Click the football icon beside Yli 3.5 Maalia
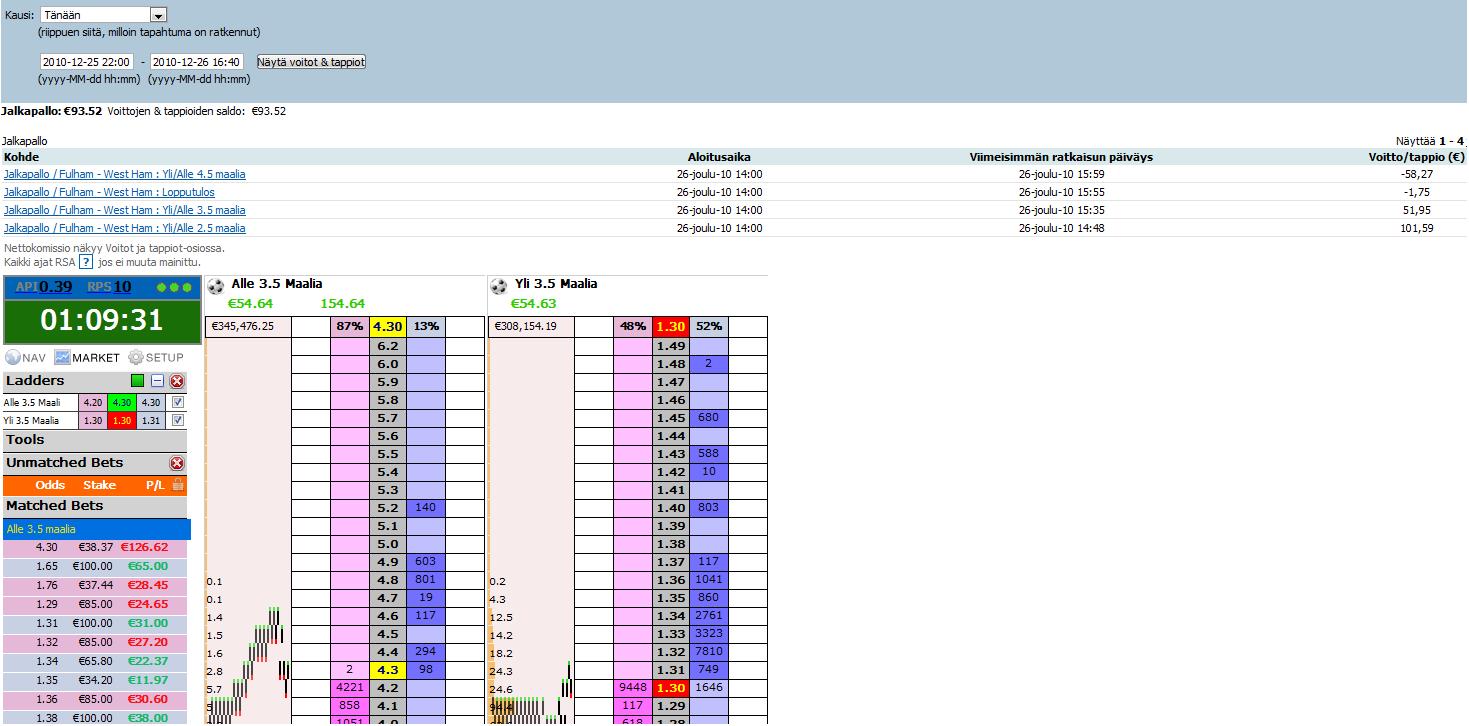 pos(498,286)
